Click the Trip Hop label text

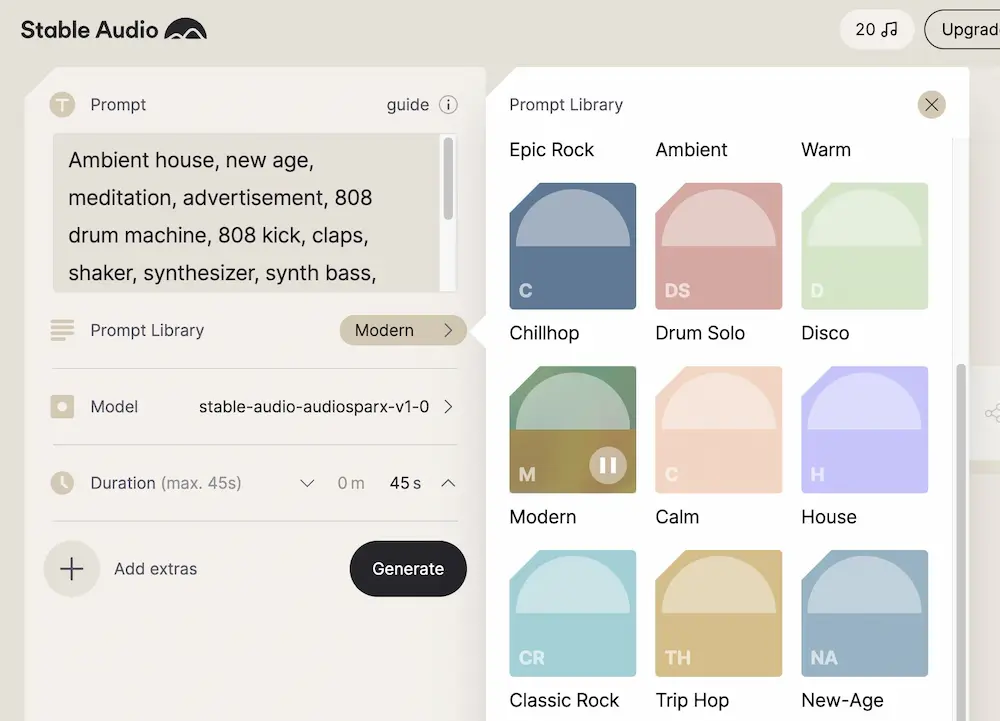tap(692, 700)
